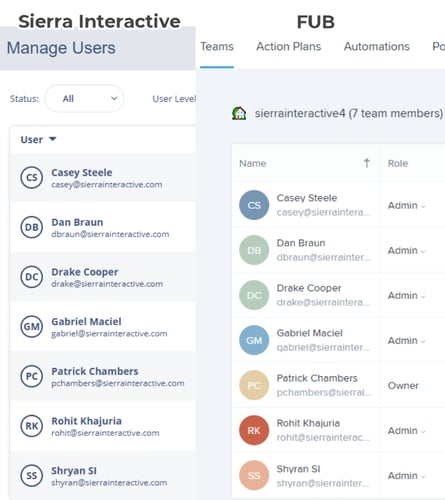The image size is (445, 500).
Task: Click dbraun@sierrainteractive.com email in Manage Users
Action: pos(110,234)
